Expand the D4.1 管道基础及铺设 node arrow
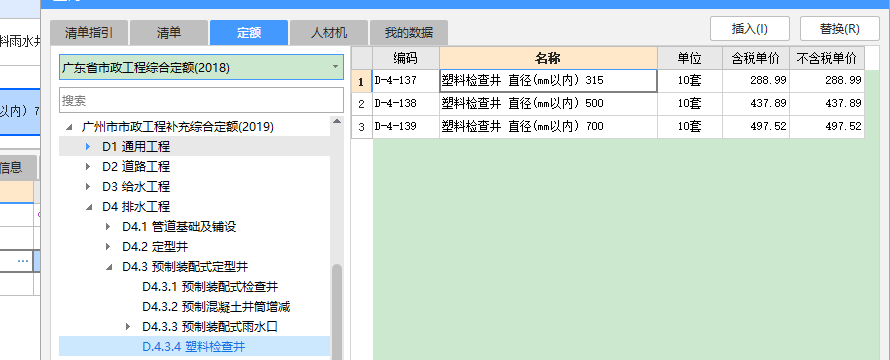The width and height of the screenshot is (890, 360). point(108,227)
